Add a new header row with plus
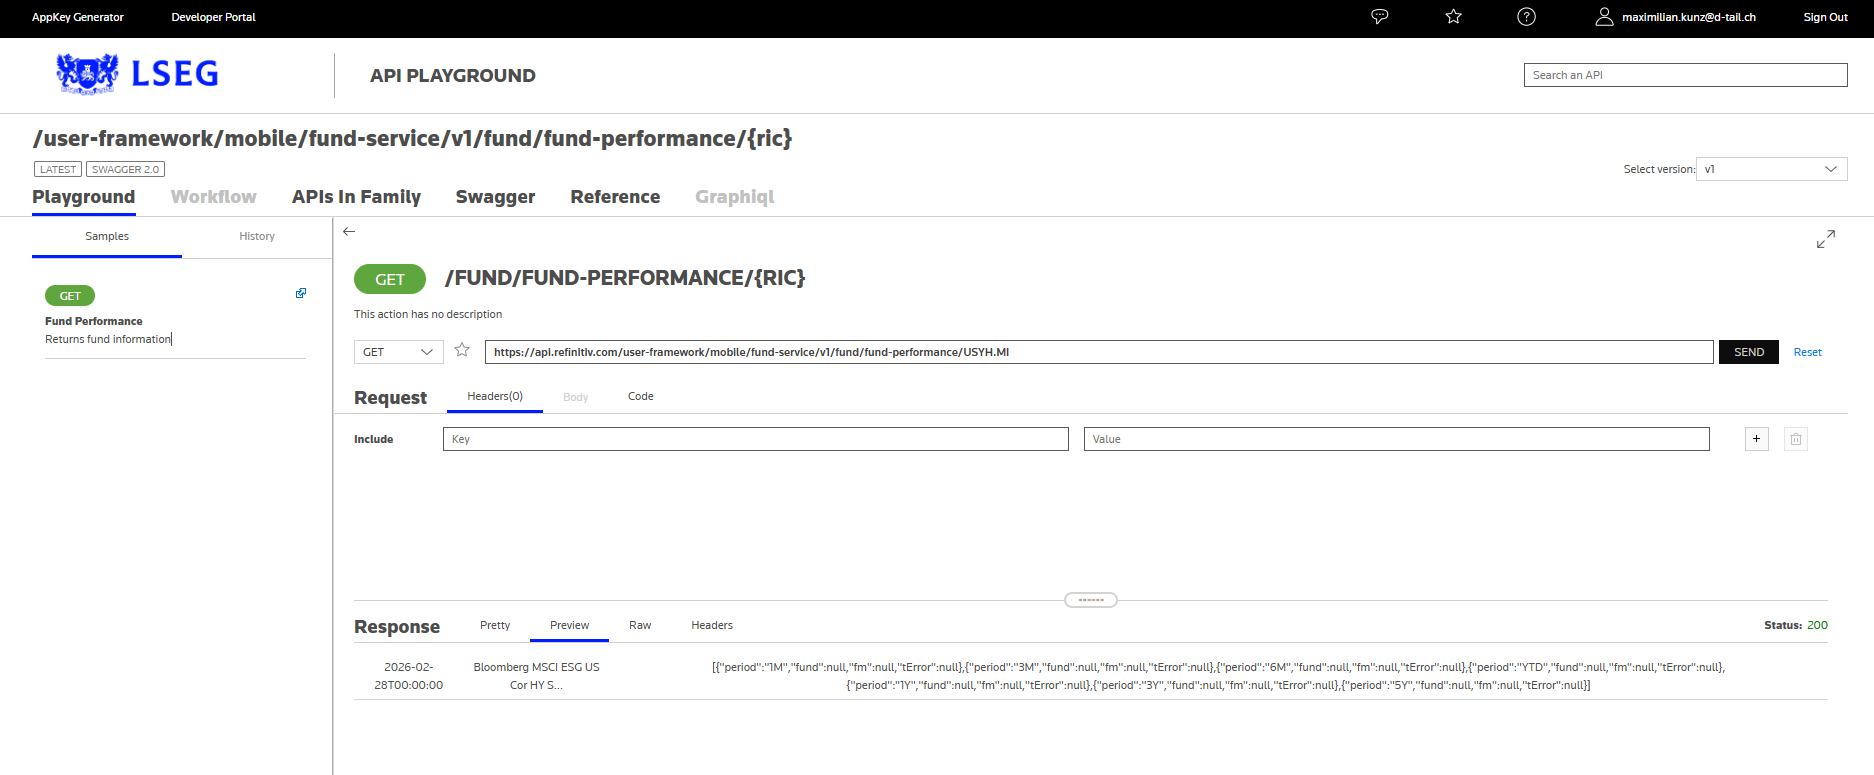Screen dimensions: 1874x775 tap(1757, 439)
